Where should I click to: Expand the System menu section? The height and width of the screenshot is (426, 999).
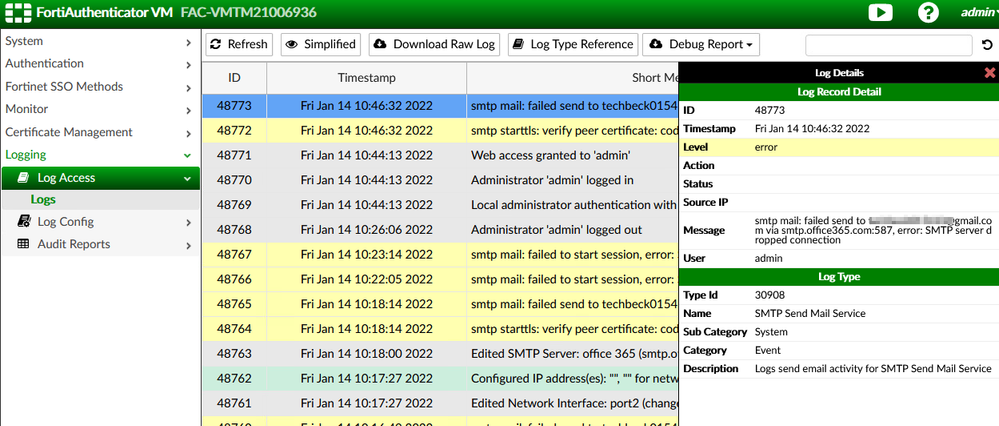[100, 41]
